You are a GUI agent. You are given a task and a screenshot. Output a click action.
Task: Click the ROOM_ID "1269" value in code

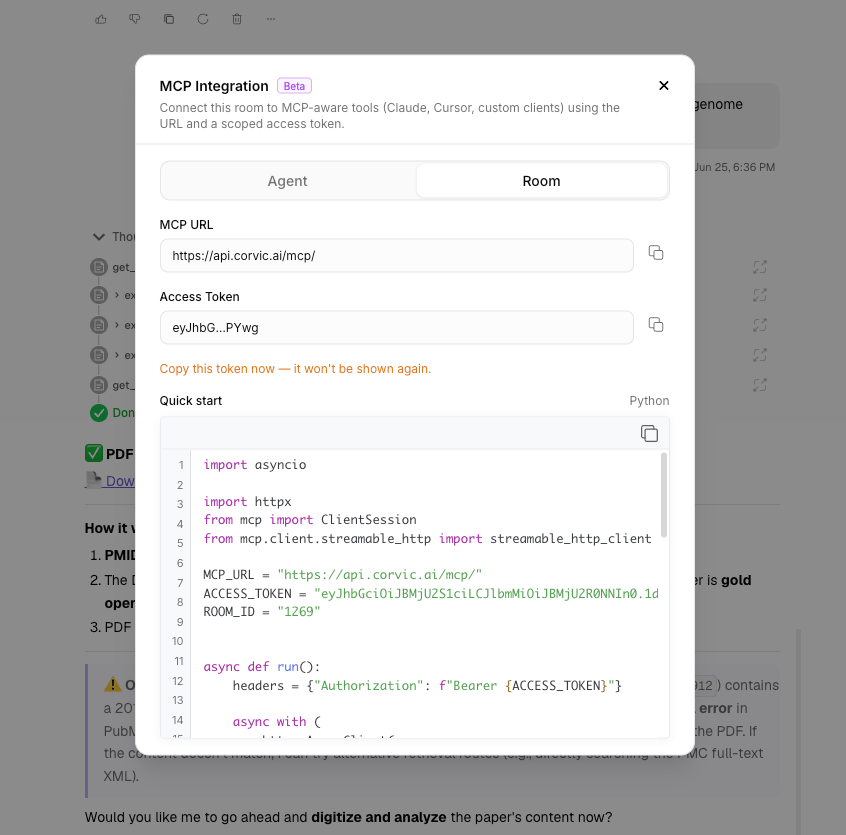298,612
